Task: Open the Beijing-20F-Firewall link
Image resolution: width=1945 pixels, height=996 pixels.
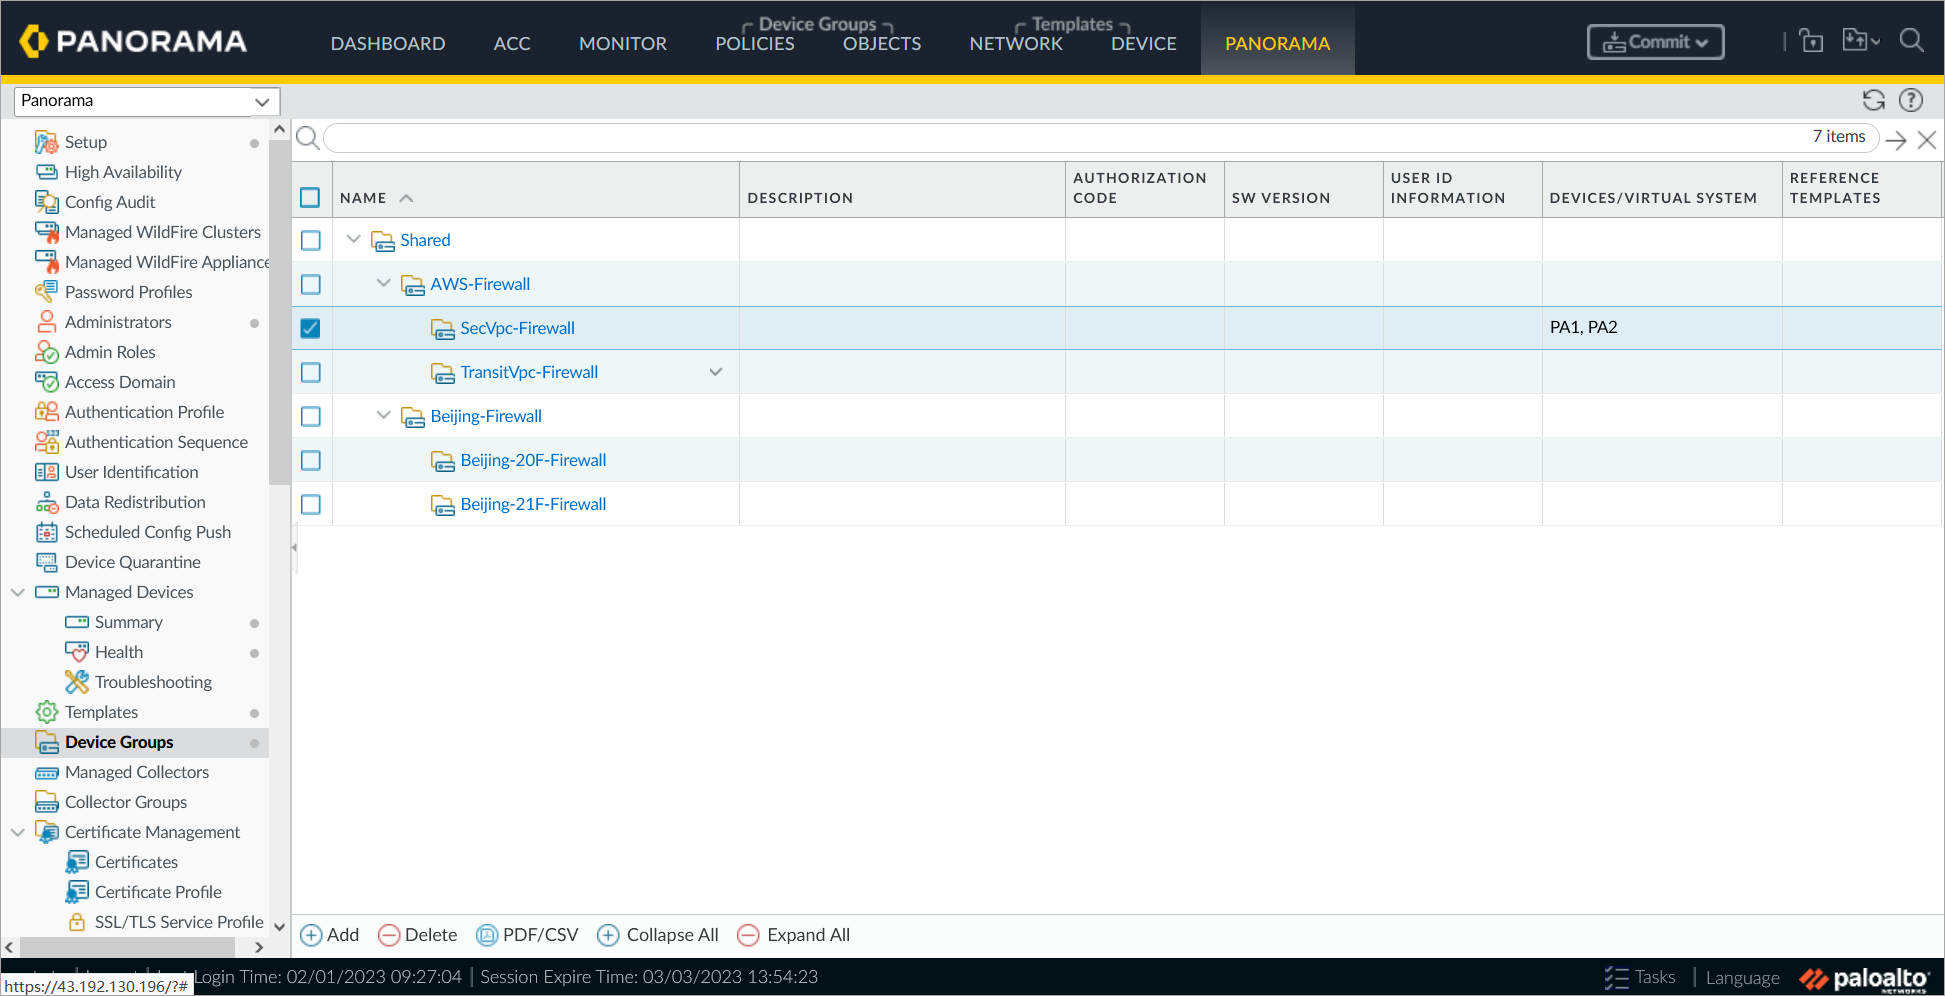Action: pos(533,460)
